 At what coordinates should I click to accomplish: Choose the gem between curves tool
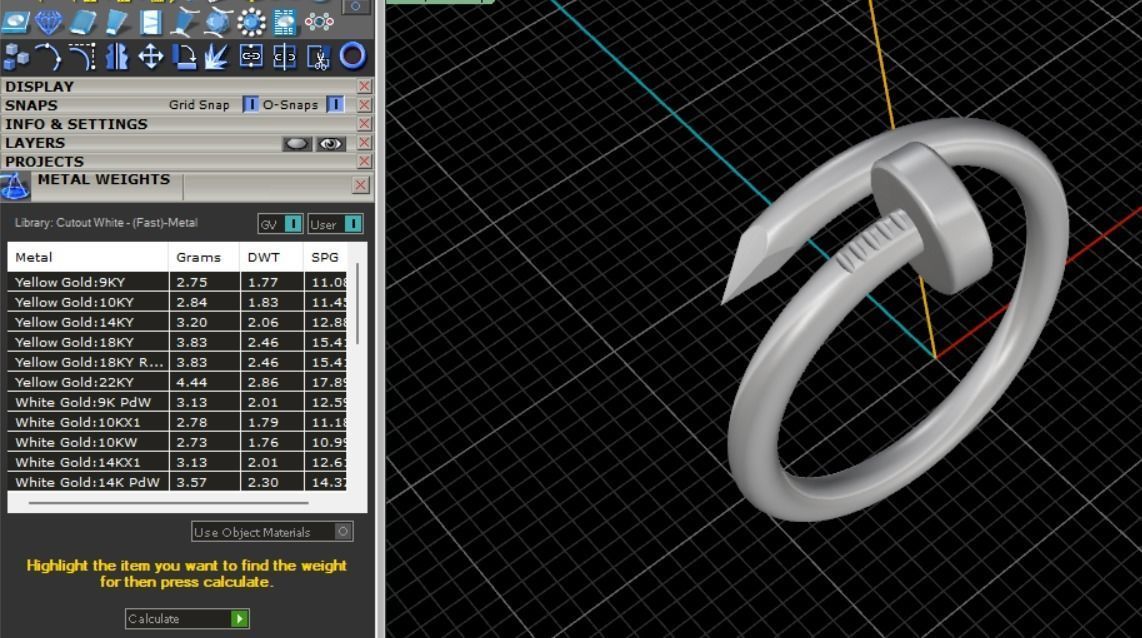217,22
